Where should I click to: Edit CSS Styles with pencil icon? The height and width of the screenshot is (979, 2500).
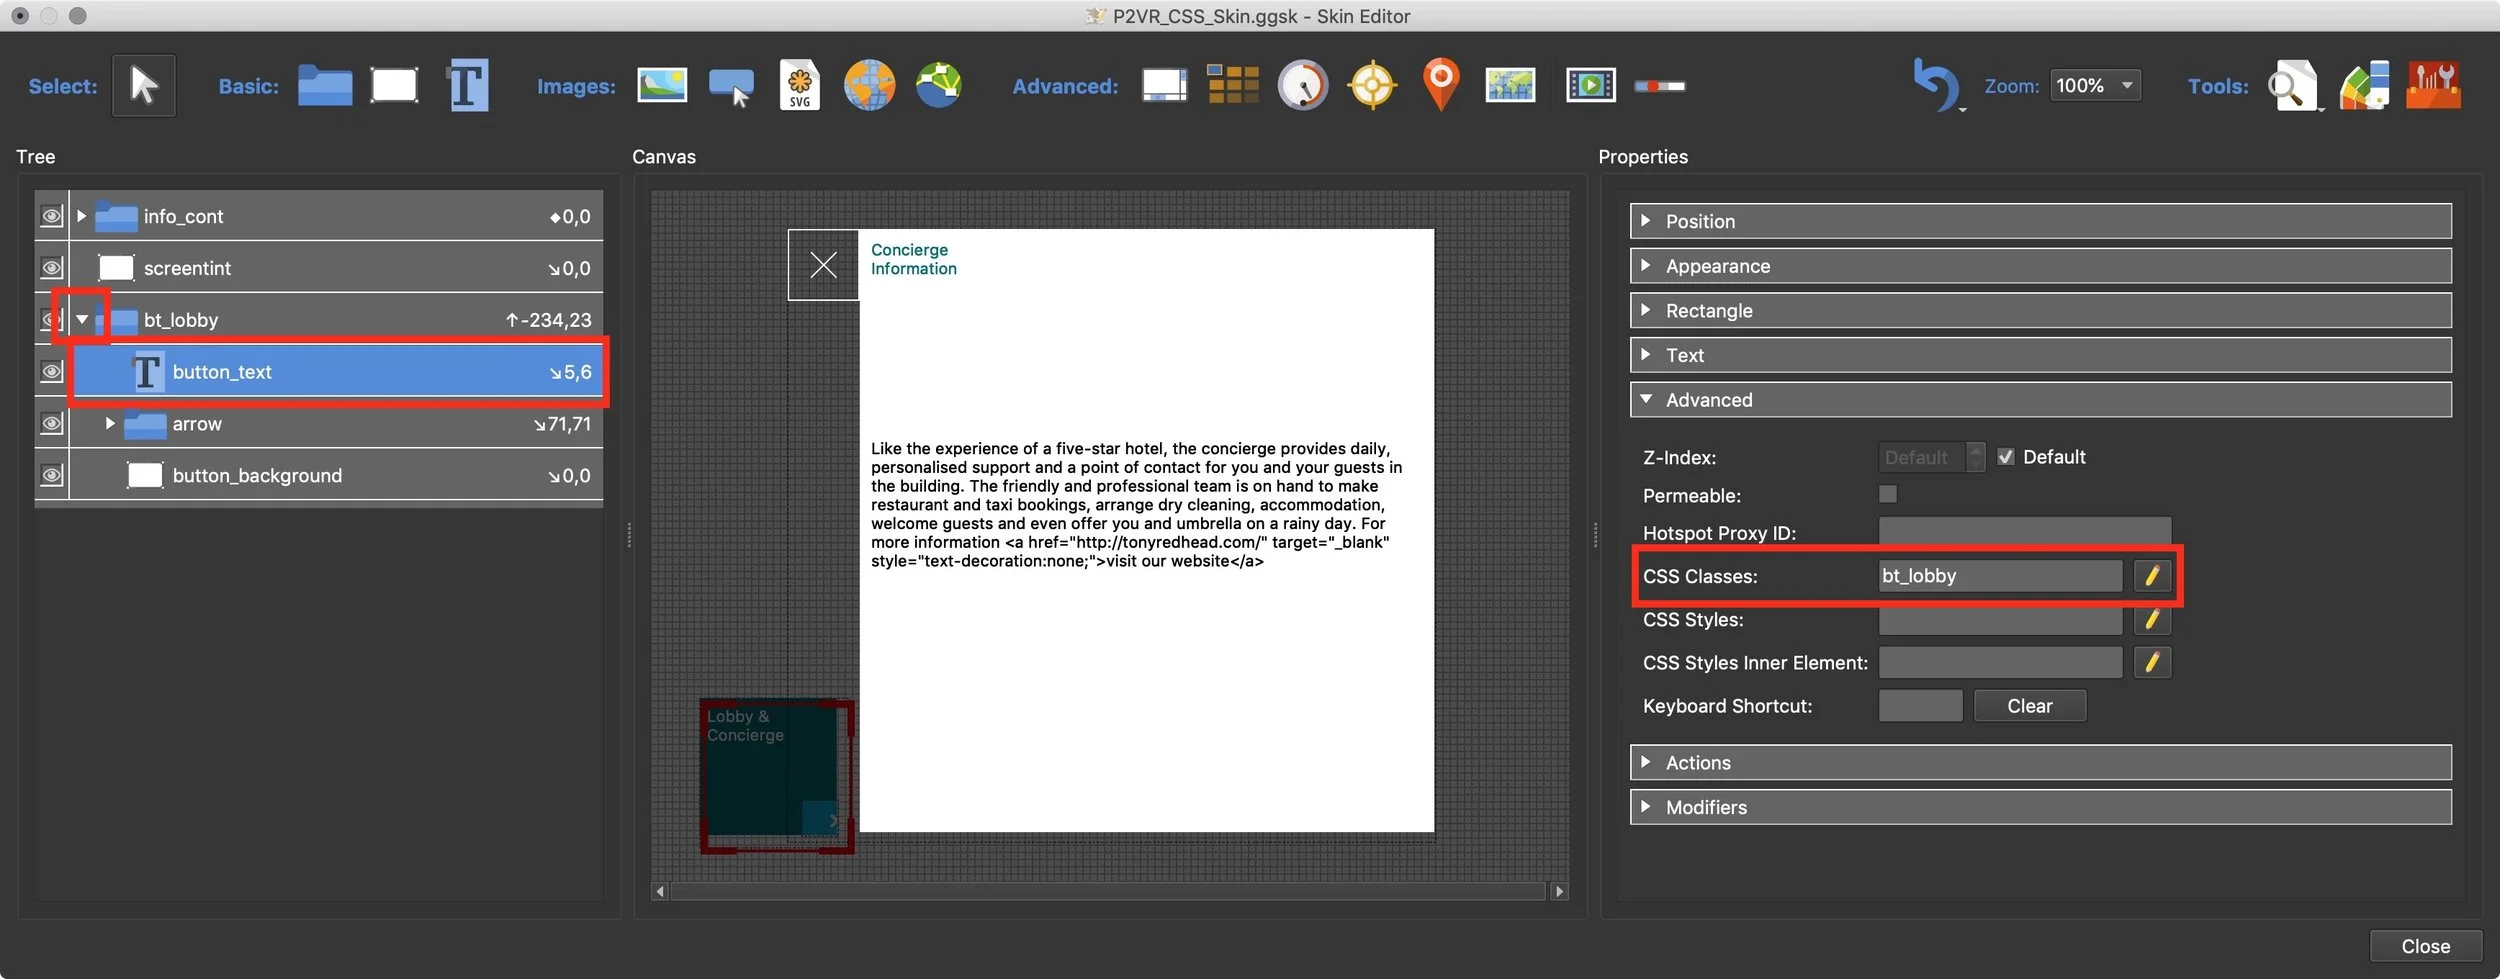coord(2152,620)
